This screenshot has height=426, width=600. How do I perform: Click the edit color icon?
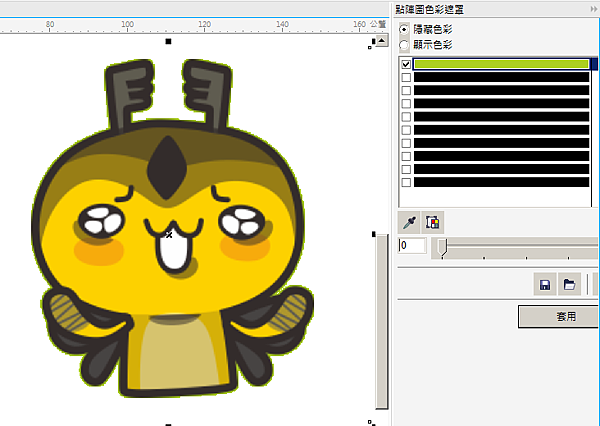click(x=433, y=221)
